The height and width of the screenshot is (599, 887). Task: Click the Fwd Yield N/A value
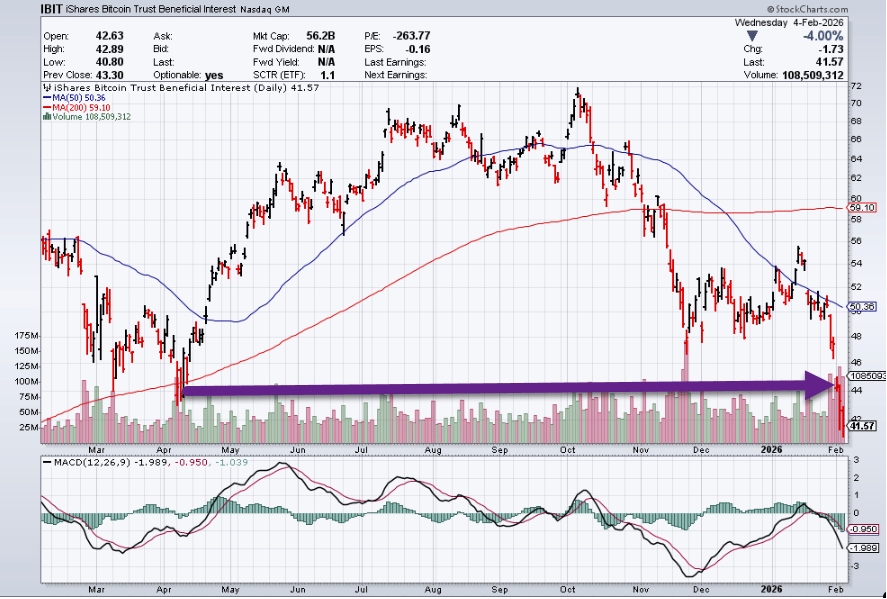(326, 62)
